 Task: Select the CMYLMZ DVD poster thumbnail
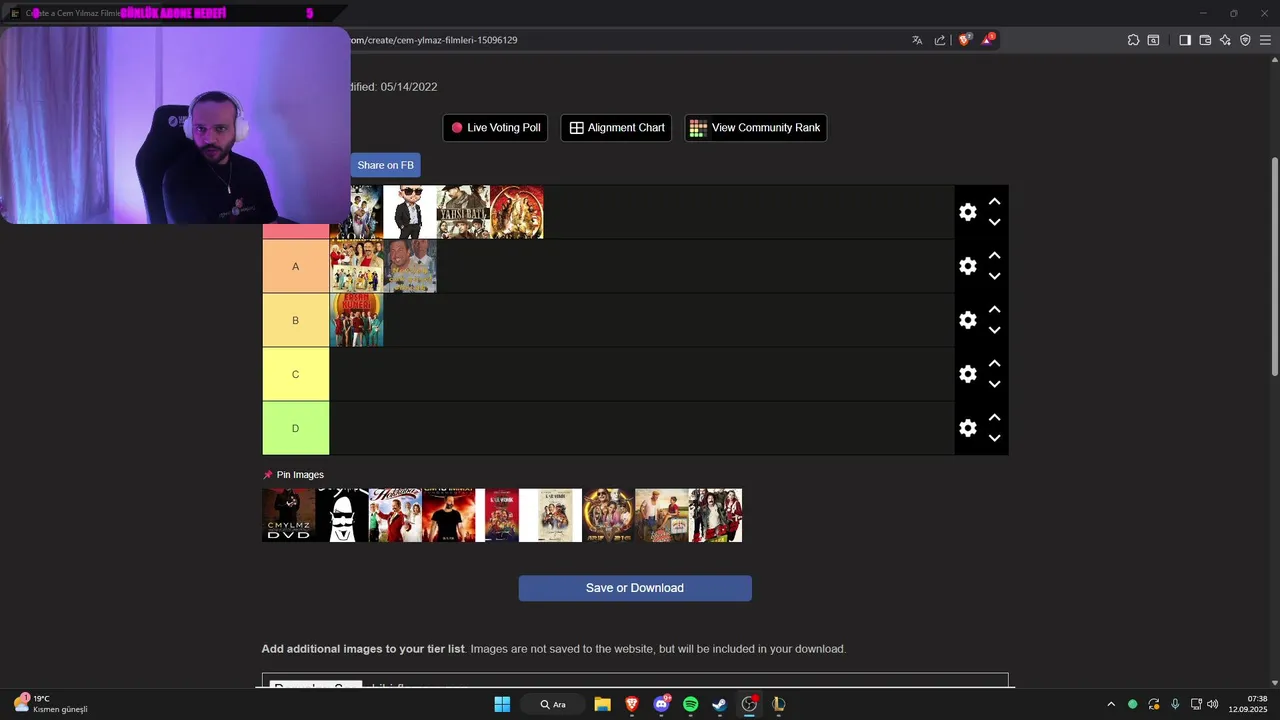click(x=288, y=515)
